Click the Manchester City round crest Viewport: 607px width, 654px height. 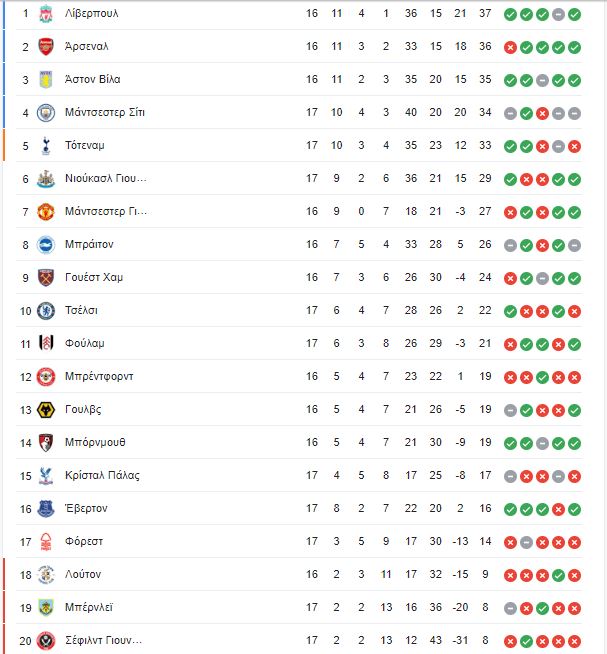click(x=46, y=113)
